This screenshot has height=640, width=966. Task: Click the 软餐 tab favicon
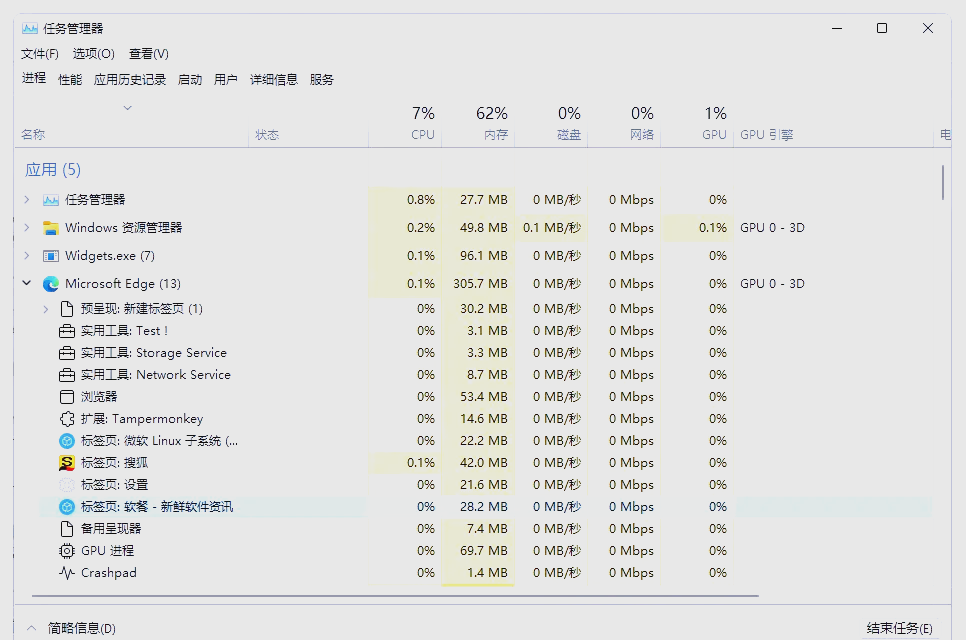point(67,507)
